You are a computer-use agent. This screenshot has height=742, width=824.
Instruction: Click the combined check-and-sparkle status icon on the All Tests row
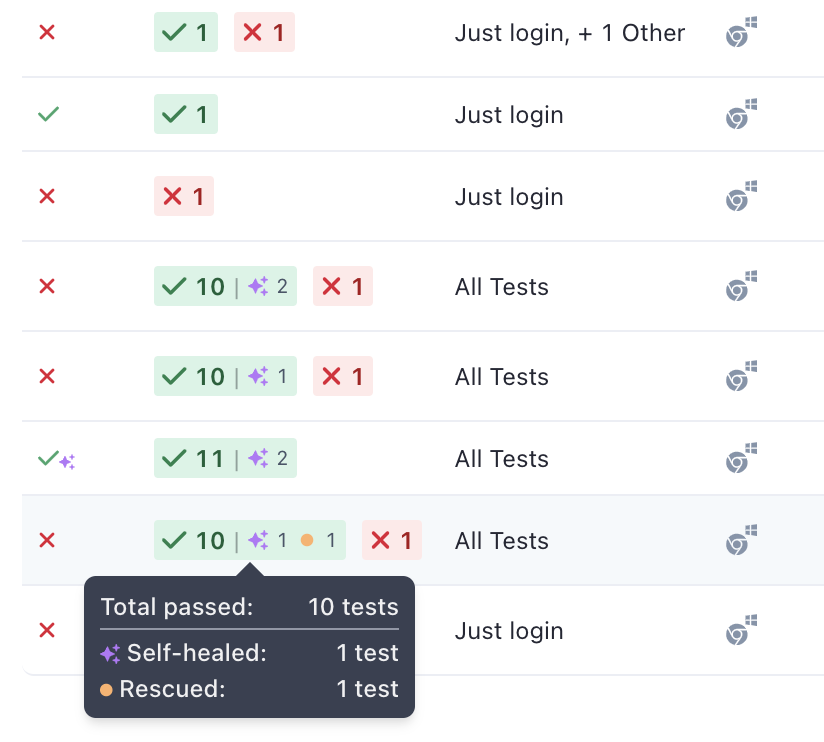(x=56, y=458)
